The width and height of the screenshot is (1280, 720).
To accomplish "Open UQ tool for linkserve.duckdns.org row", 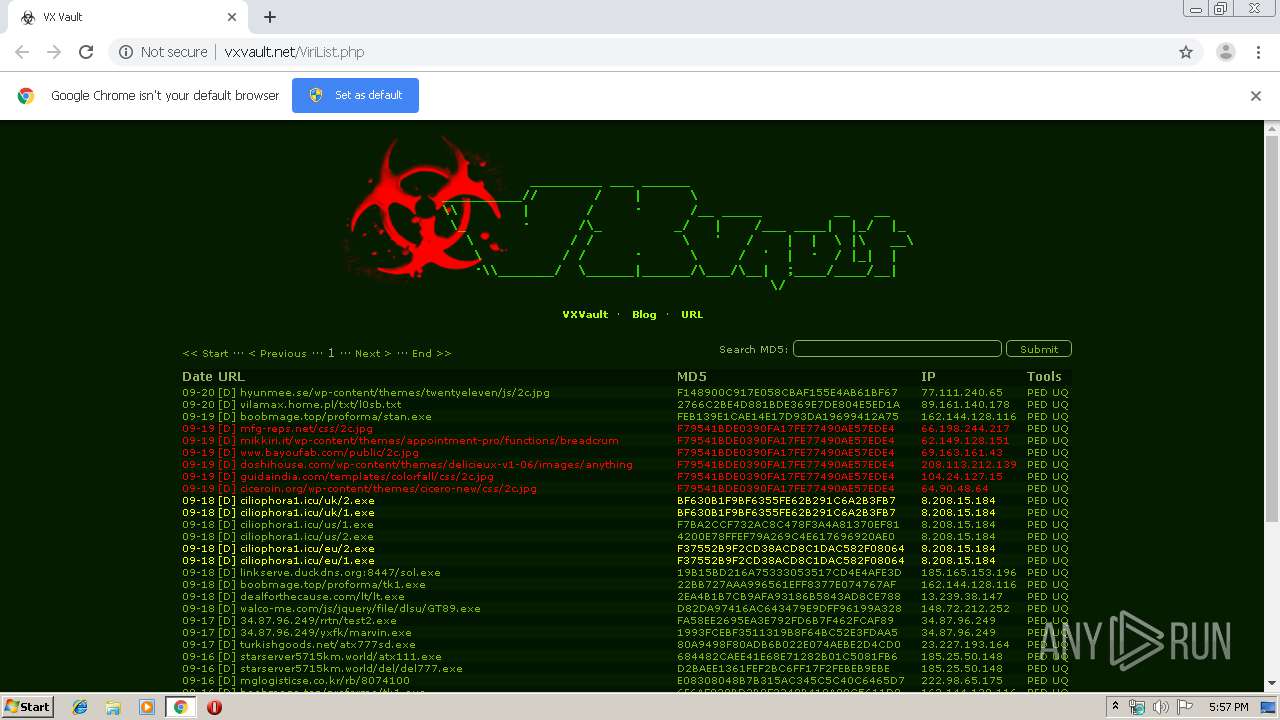I will point(1060,573).
